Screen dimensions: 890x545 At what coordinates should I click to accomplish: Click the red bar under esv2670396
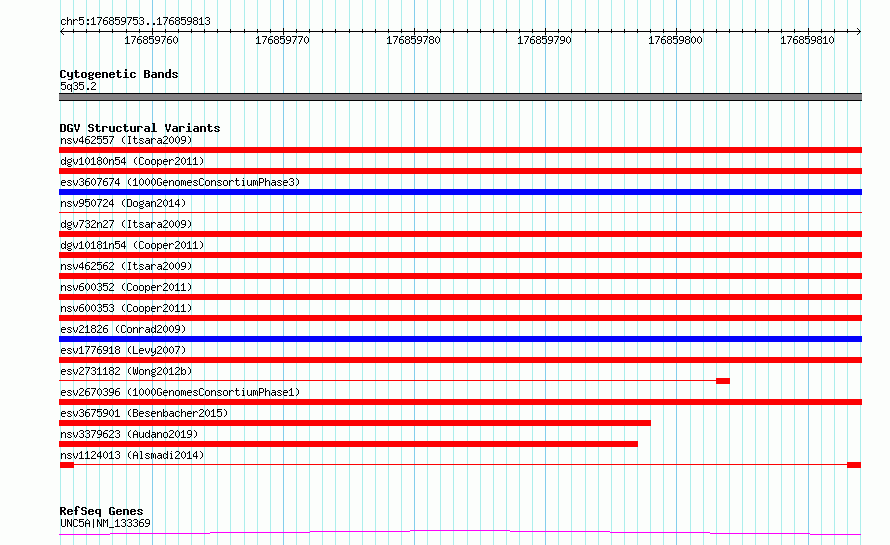tap(460, 402)
